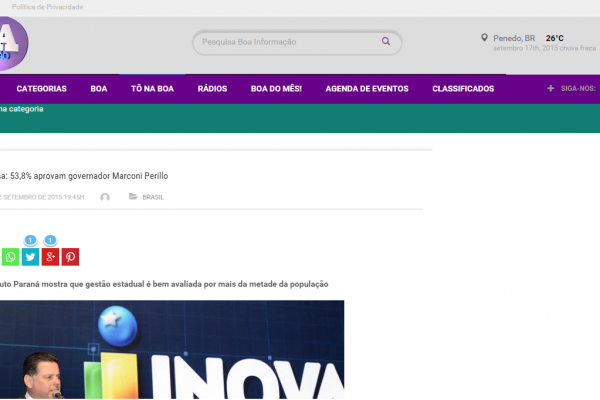Screen dimensions: 600x400
Task: Open AGENDA DE EVENTOS
Action: tap(367, 89)
